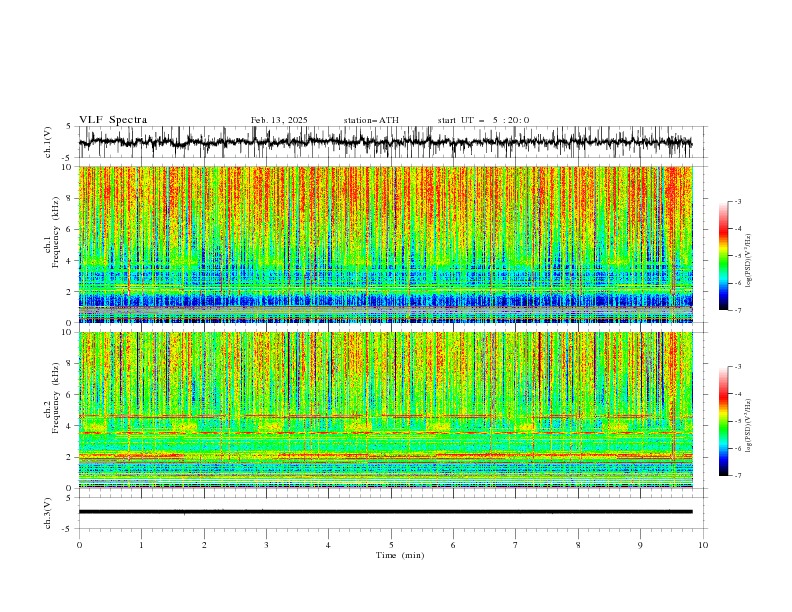Click the ch.1(V) axis label
The width and height of the screenshot is (792, 612).
pyautogui.click(x=48, y=142)
